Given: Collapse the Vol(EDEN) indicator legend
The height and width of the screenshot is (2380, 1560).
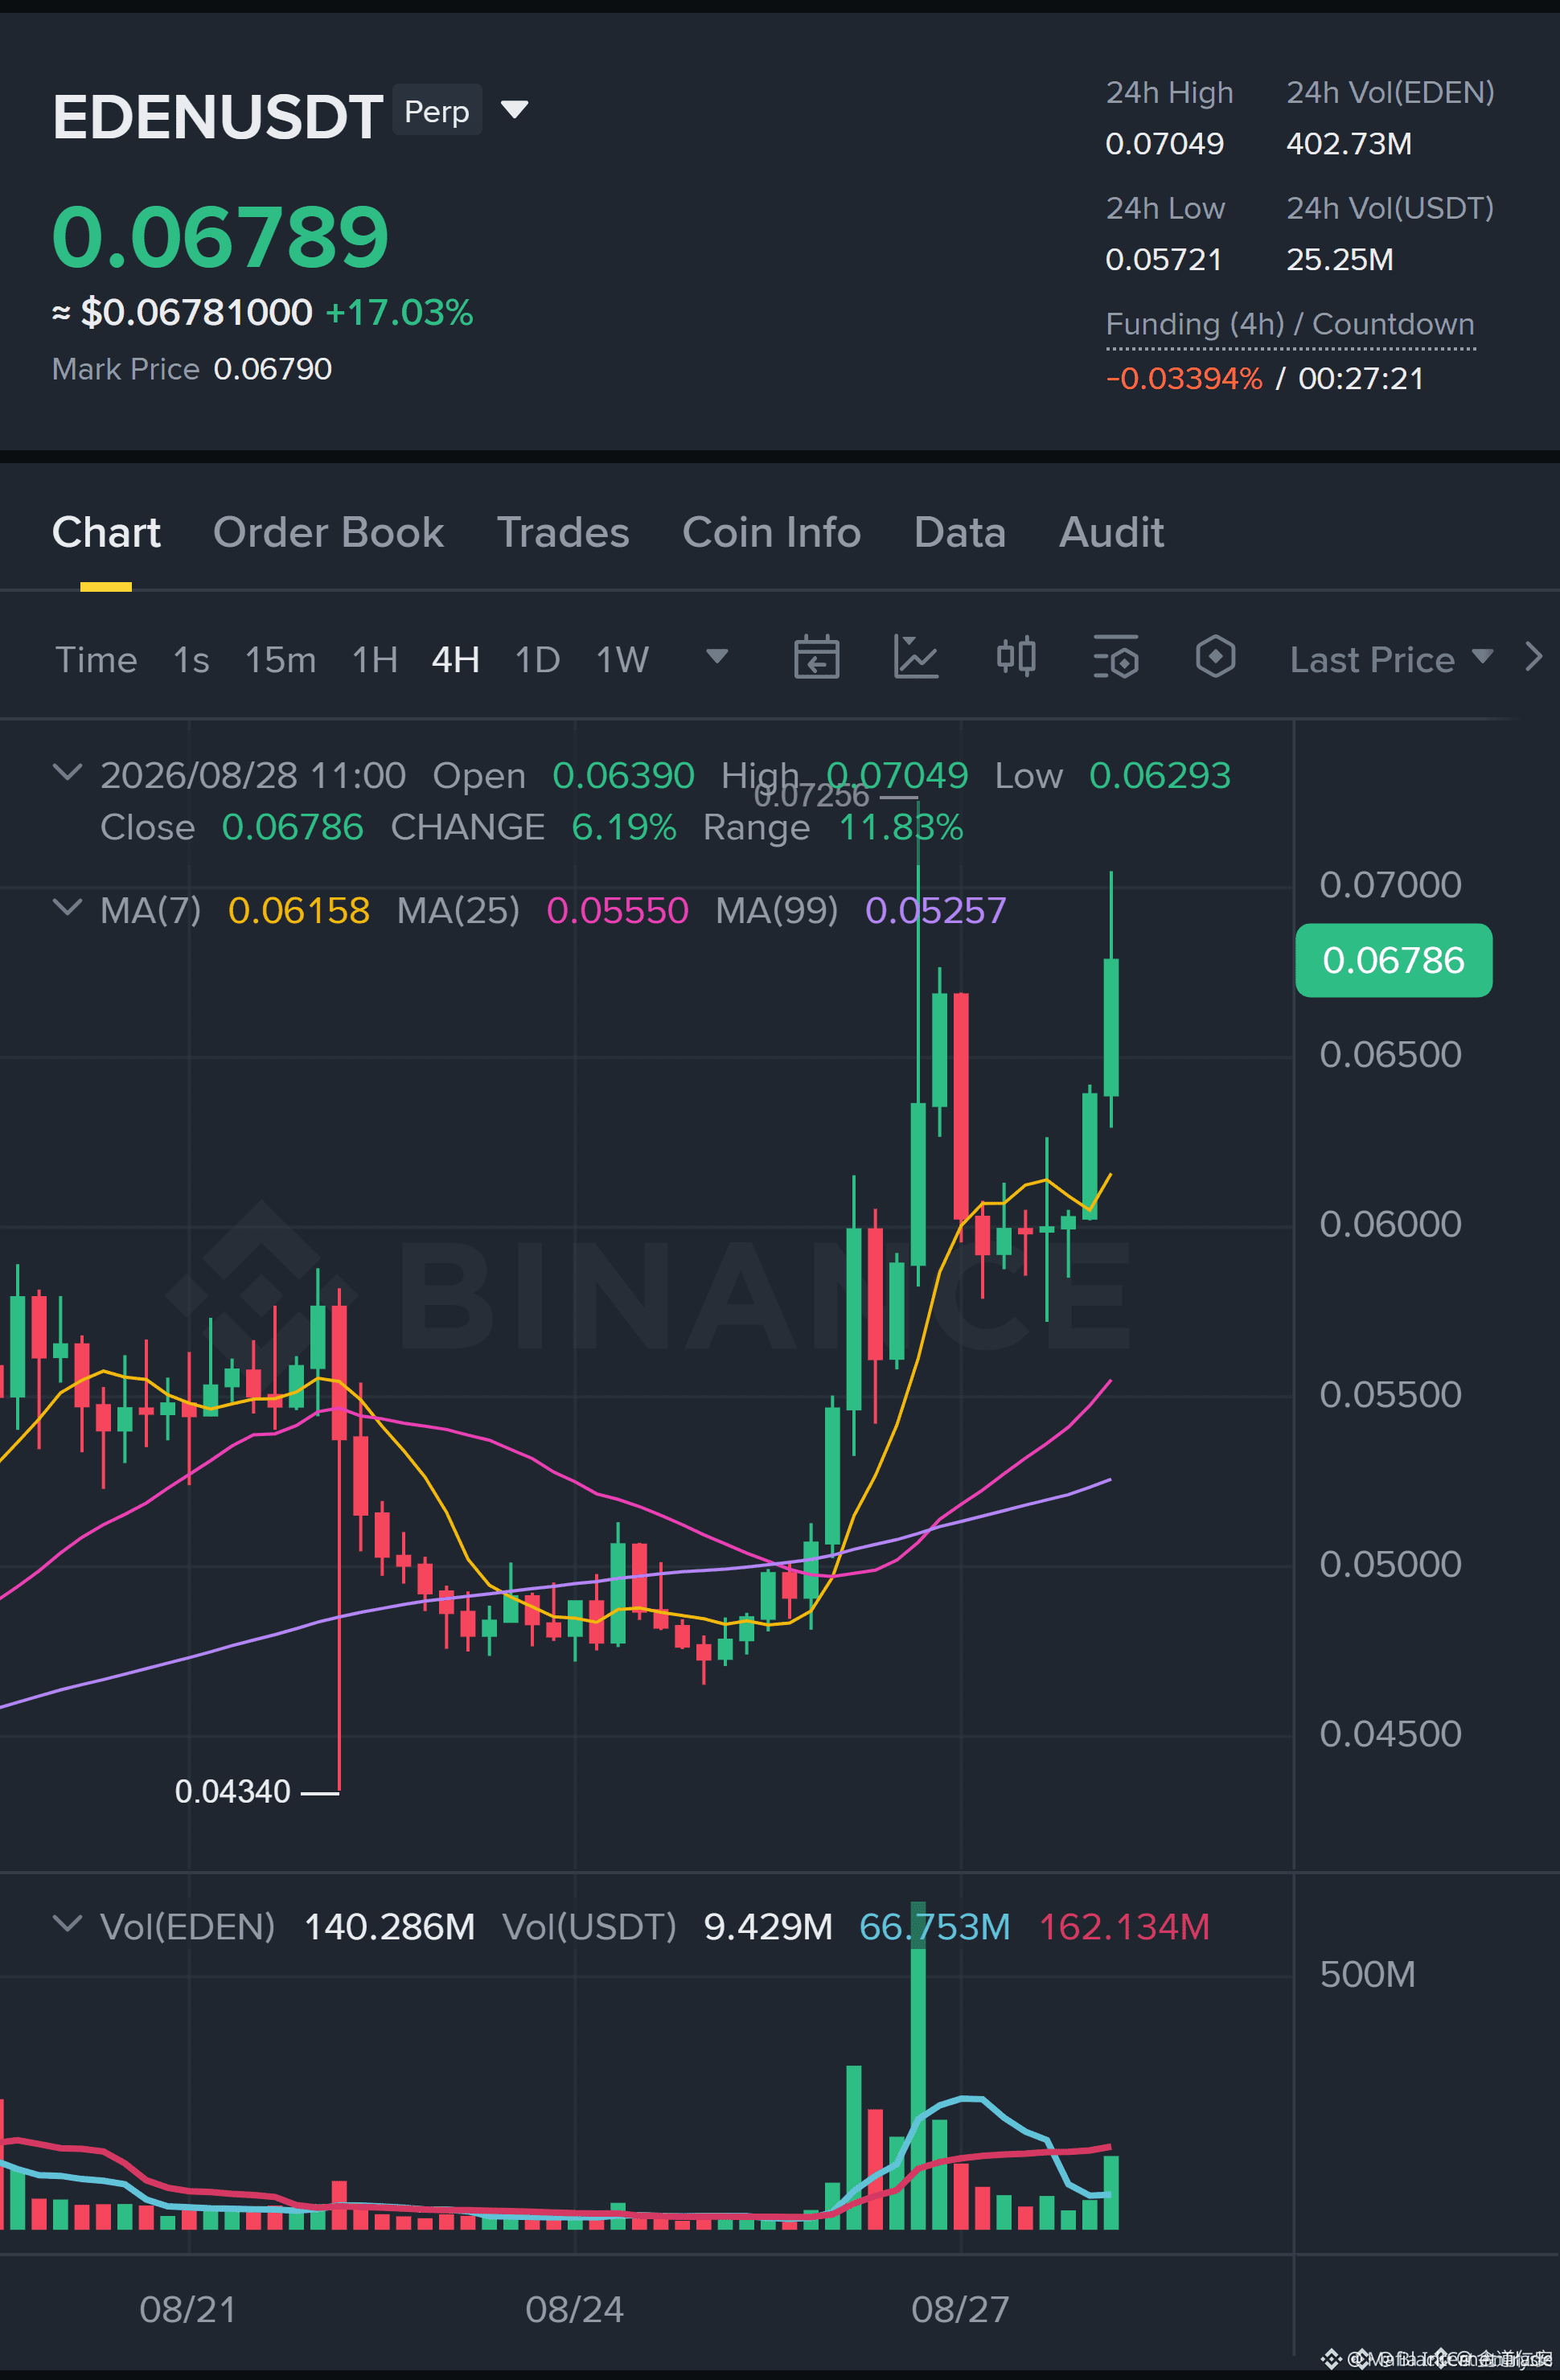Looking at the screenshot, I should point(66,1924).
